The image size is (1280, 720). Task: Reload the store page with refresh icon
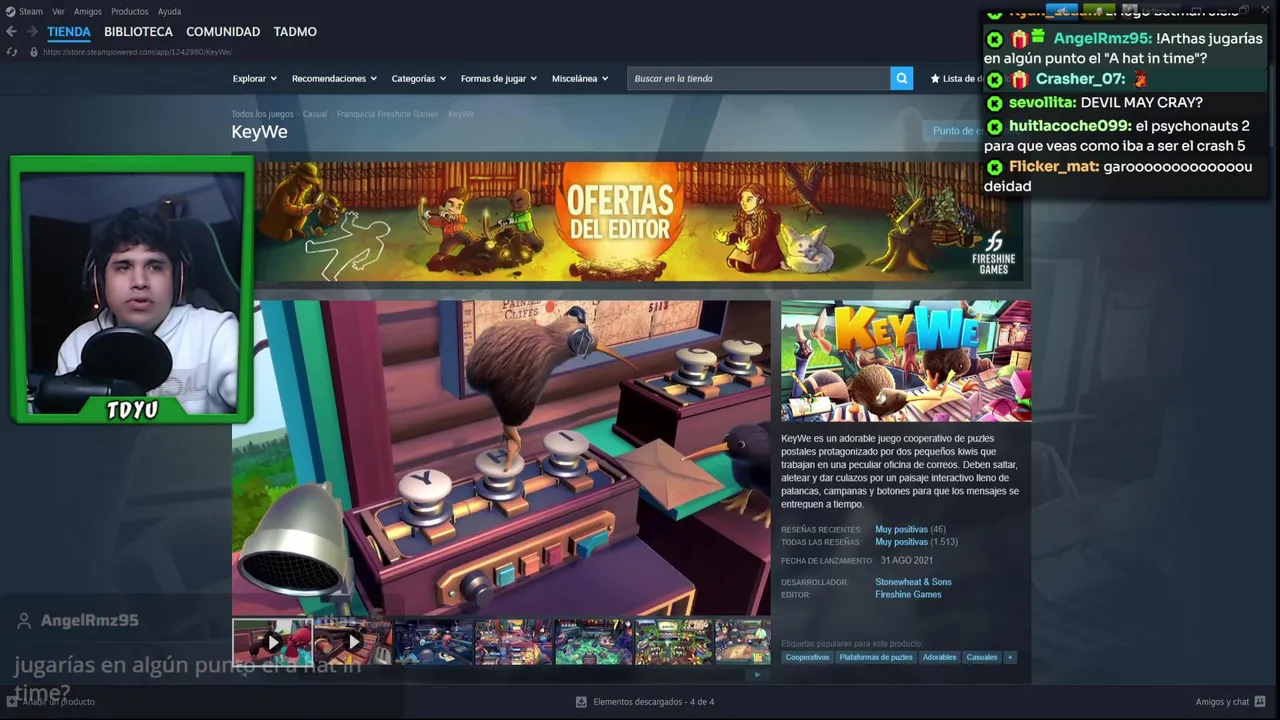(12, 52)
